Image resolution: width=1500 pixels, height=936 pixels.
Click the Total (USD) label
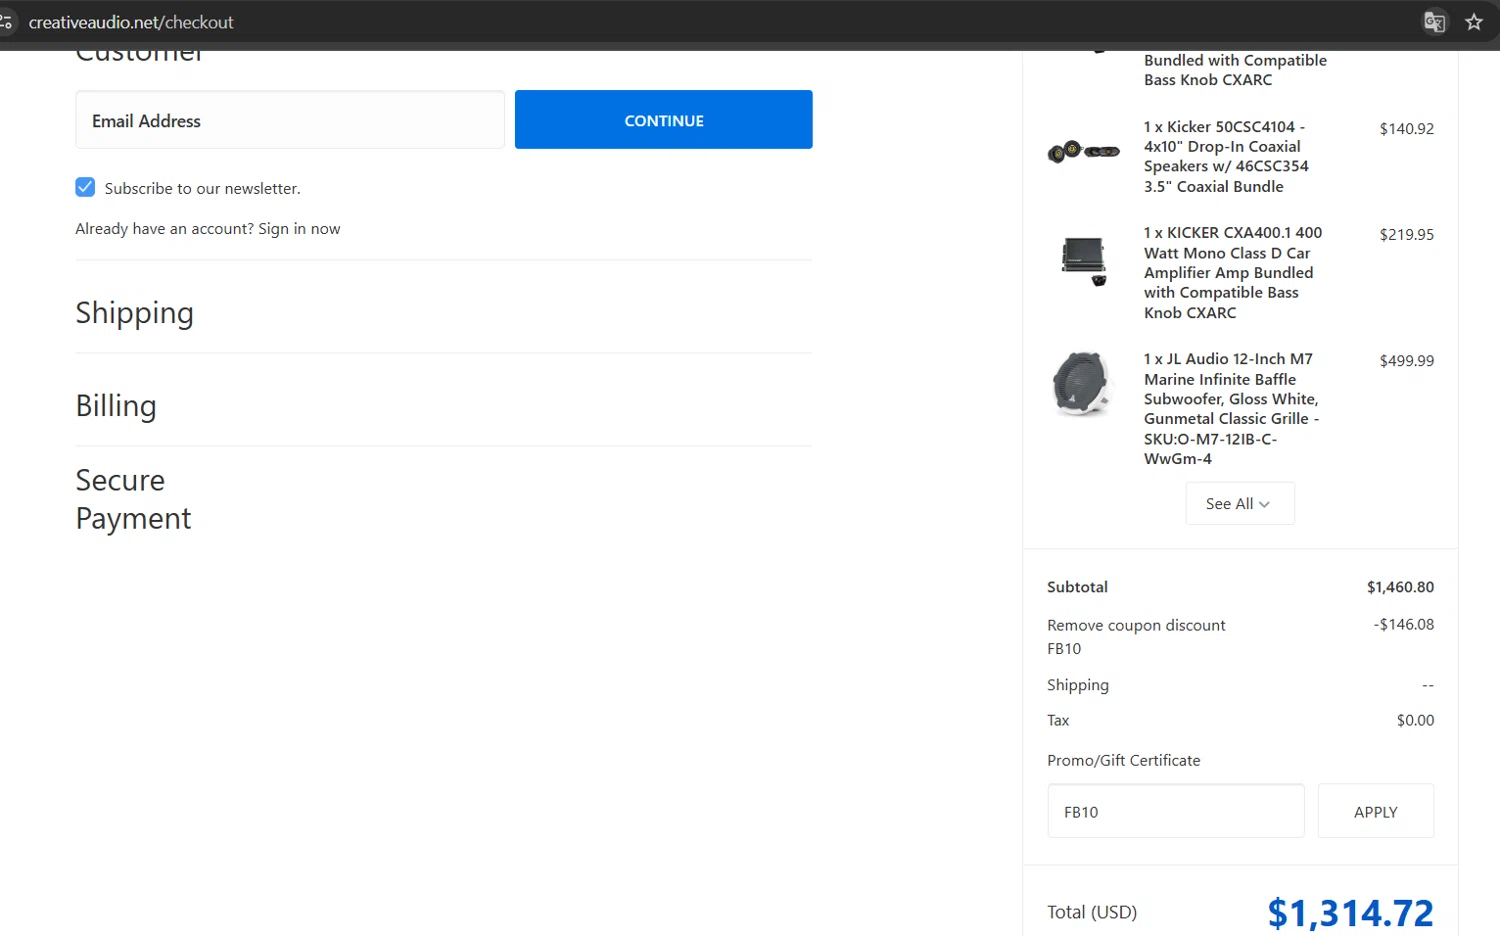1092,912
